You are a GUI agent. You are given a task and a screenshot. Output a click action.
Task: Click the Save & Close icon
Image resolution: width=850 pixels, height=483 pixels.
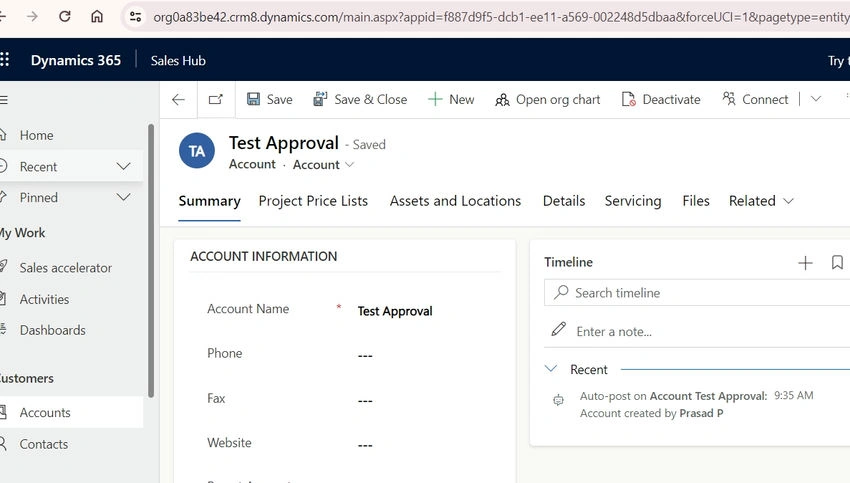click(320, 99)
